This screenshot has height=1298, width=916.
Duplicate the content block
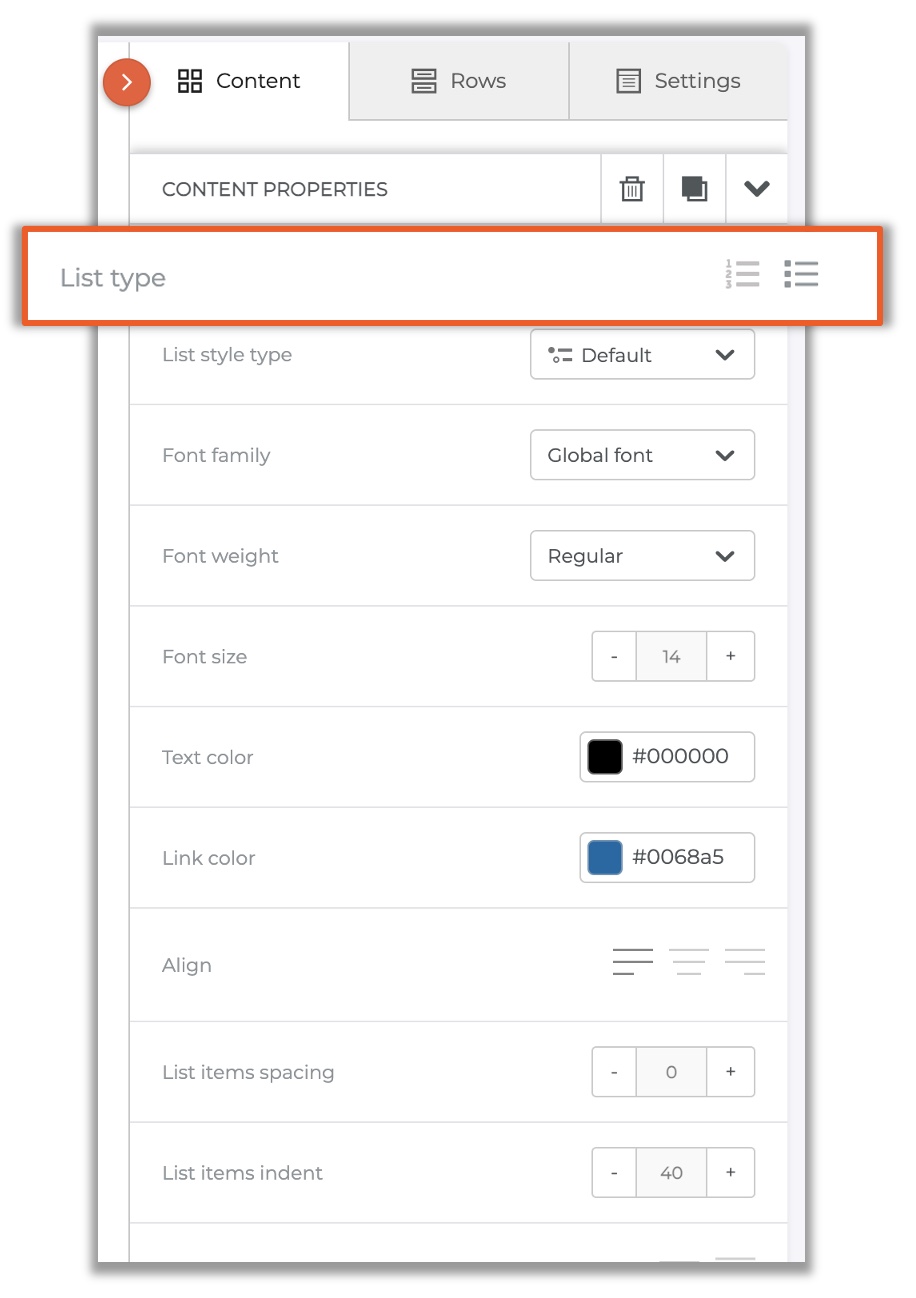(694, 188)
